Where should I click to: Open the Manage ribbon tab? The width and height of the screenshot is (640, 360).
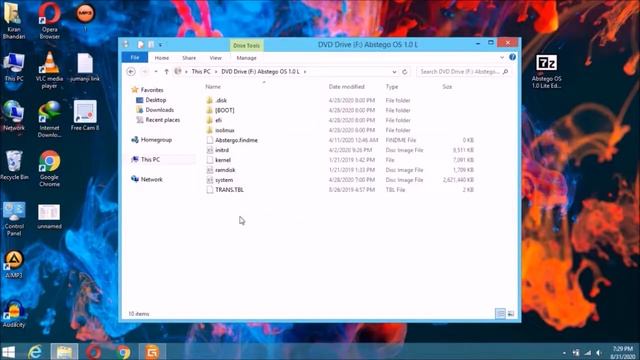tap(246, 58)
